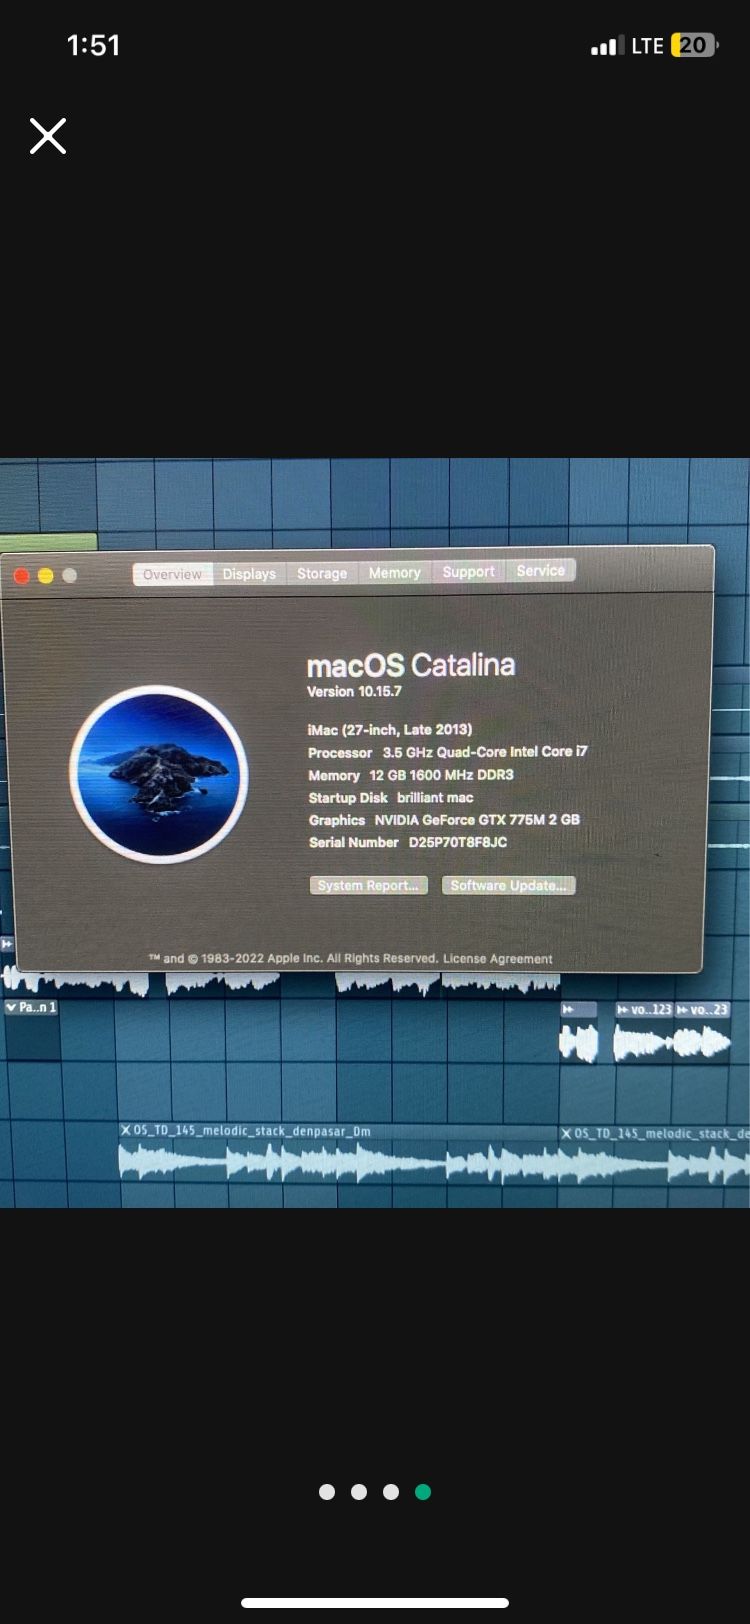Click the serial number D25P70T8F8JC

[458, 842]
